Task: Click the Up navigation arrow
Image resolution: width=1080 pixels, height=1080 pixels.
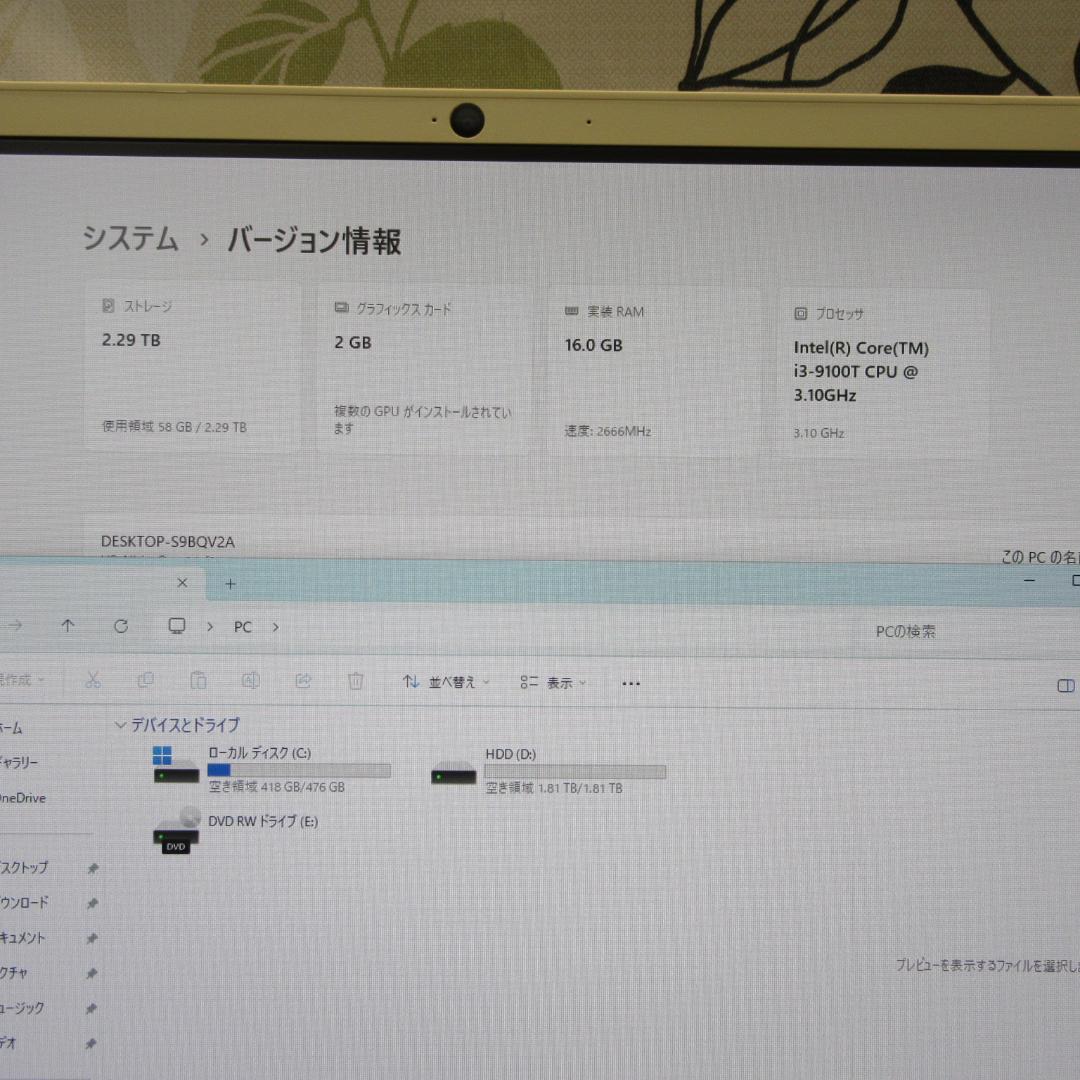Action: (x=68, y=626)
